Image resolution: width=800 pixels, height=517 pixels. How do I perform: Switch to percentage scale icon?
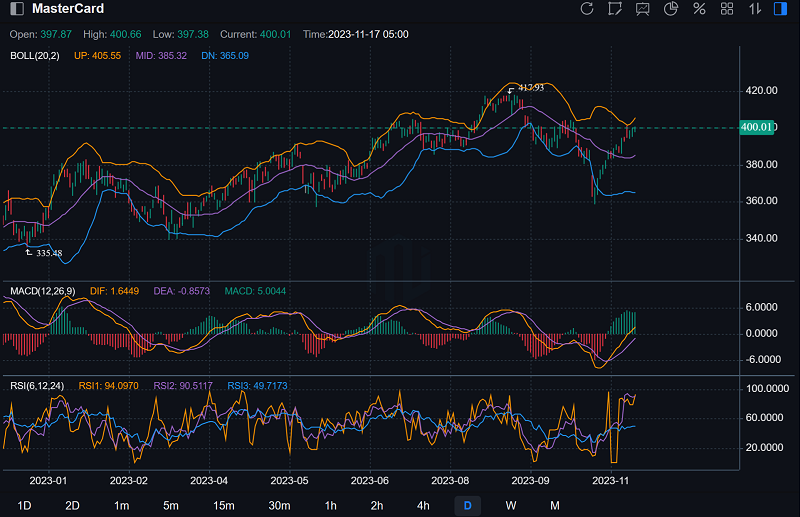click(x=699, y=9)
